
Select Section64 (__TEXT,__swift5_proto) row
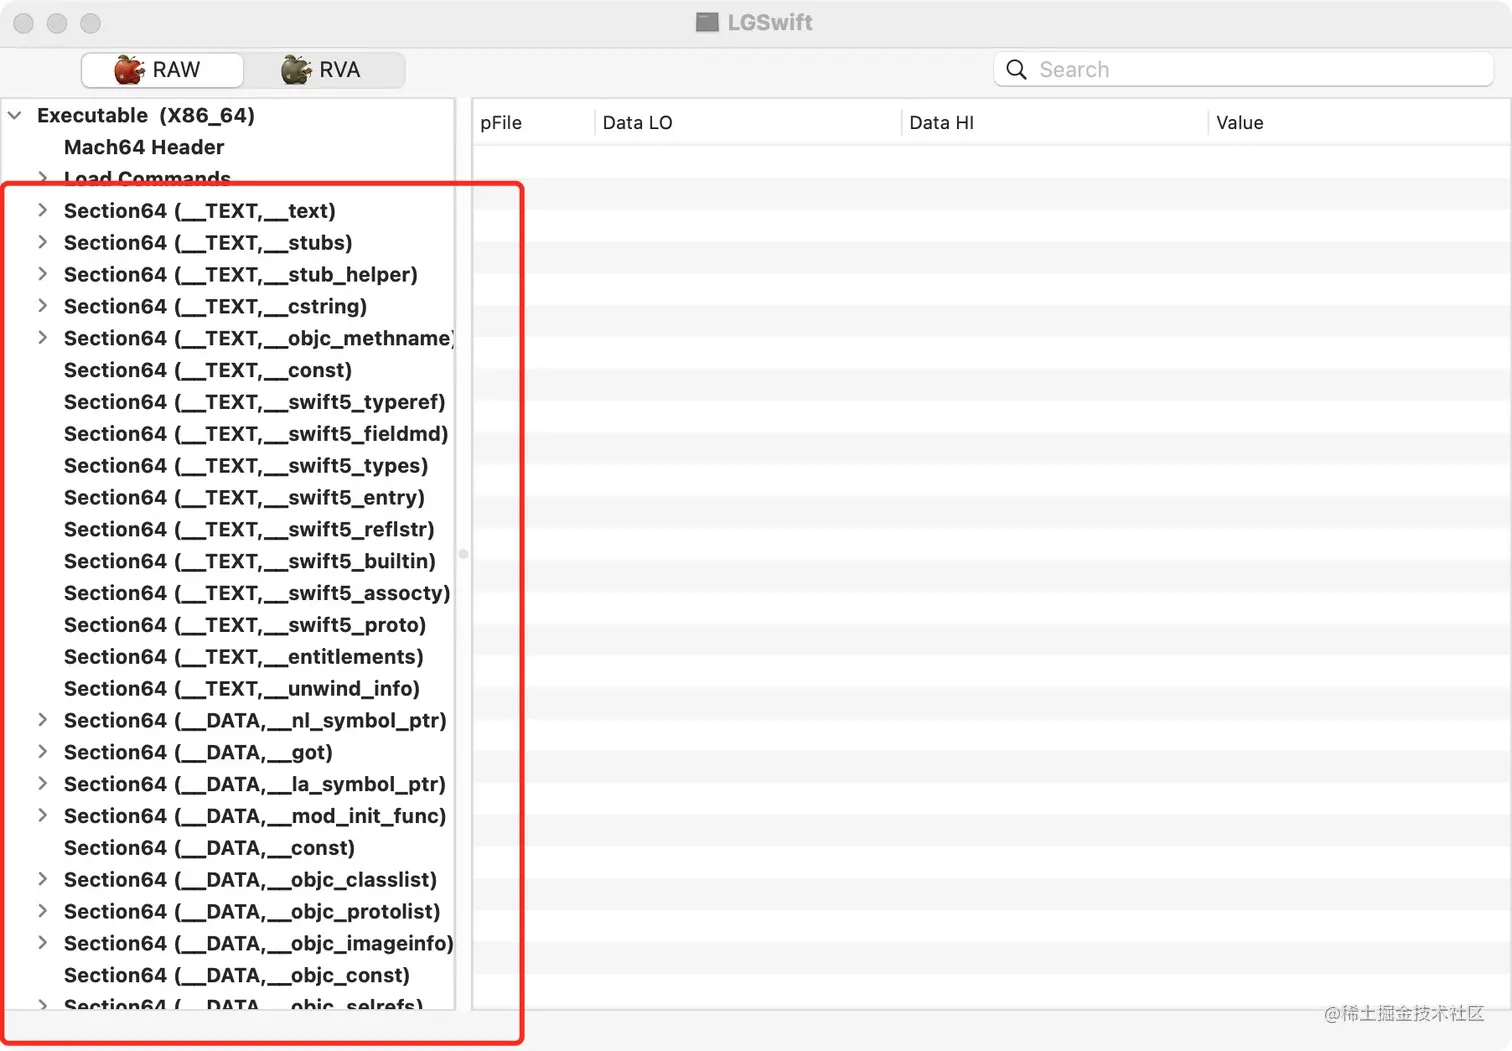tap(229, 625)
